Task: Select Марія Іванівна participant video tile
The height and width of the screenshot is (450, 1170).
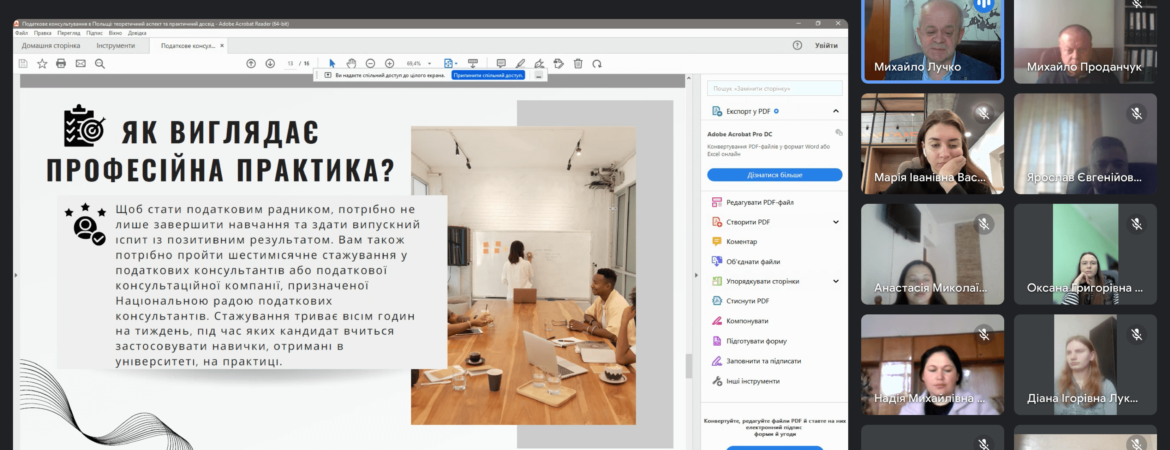Action: (933, 144)
